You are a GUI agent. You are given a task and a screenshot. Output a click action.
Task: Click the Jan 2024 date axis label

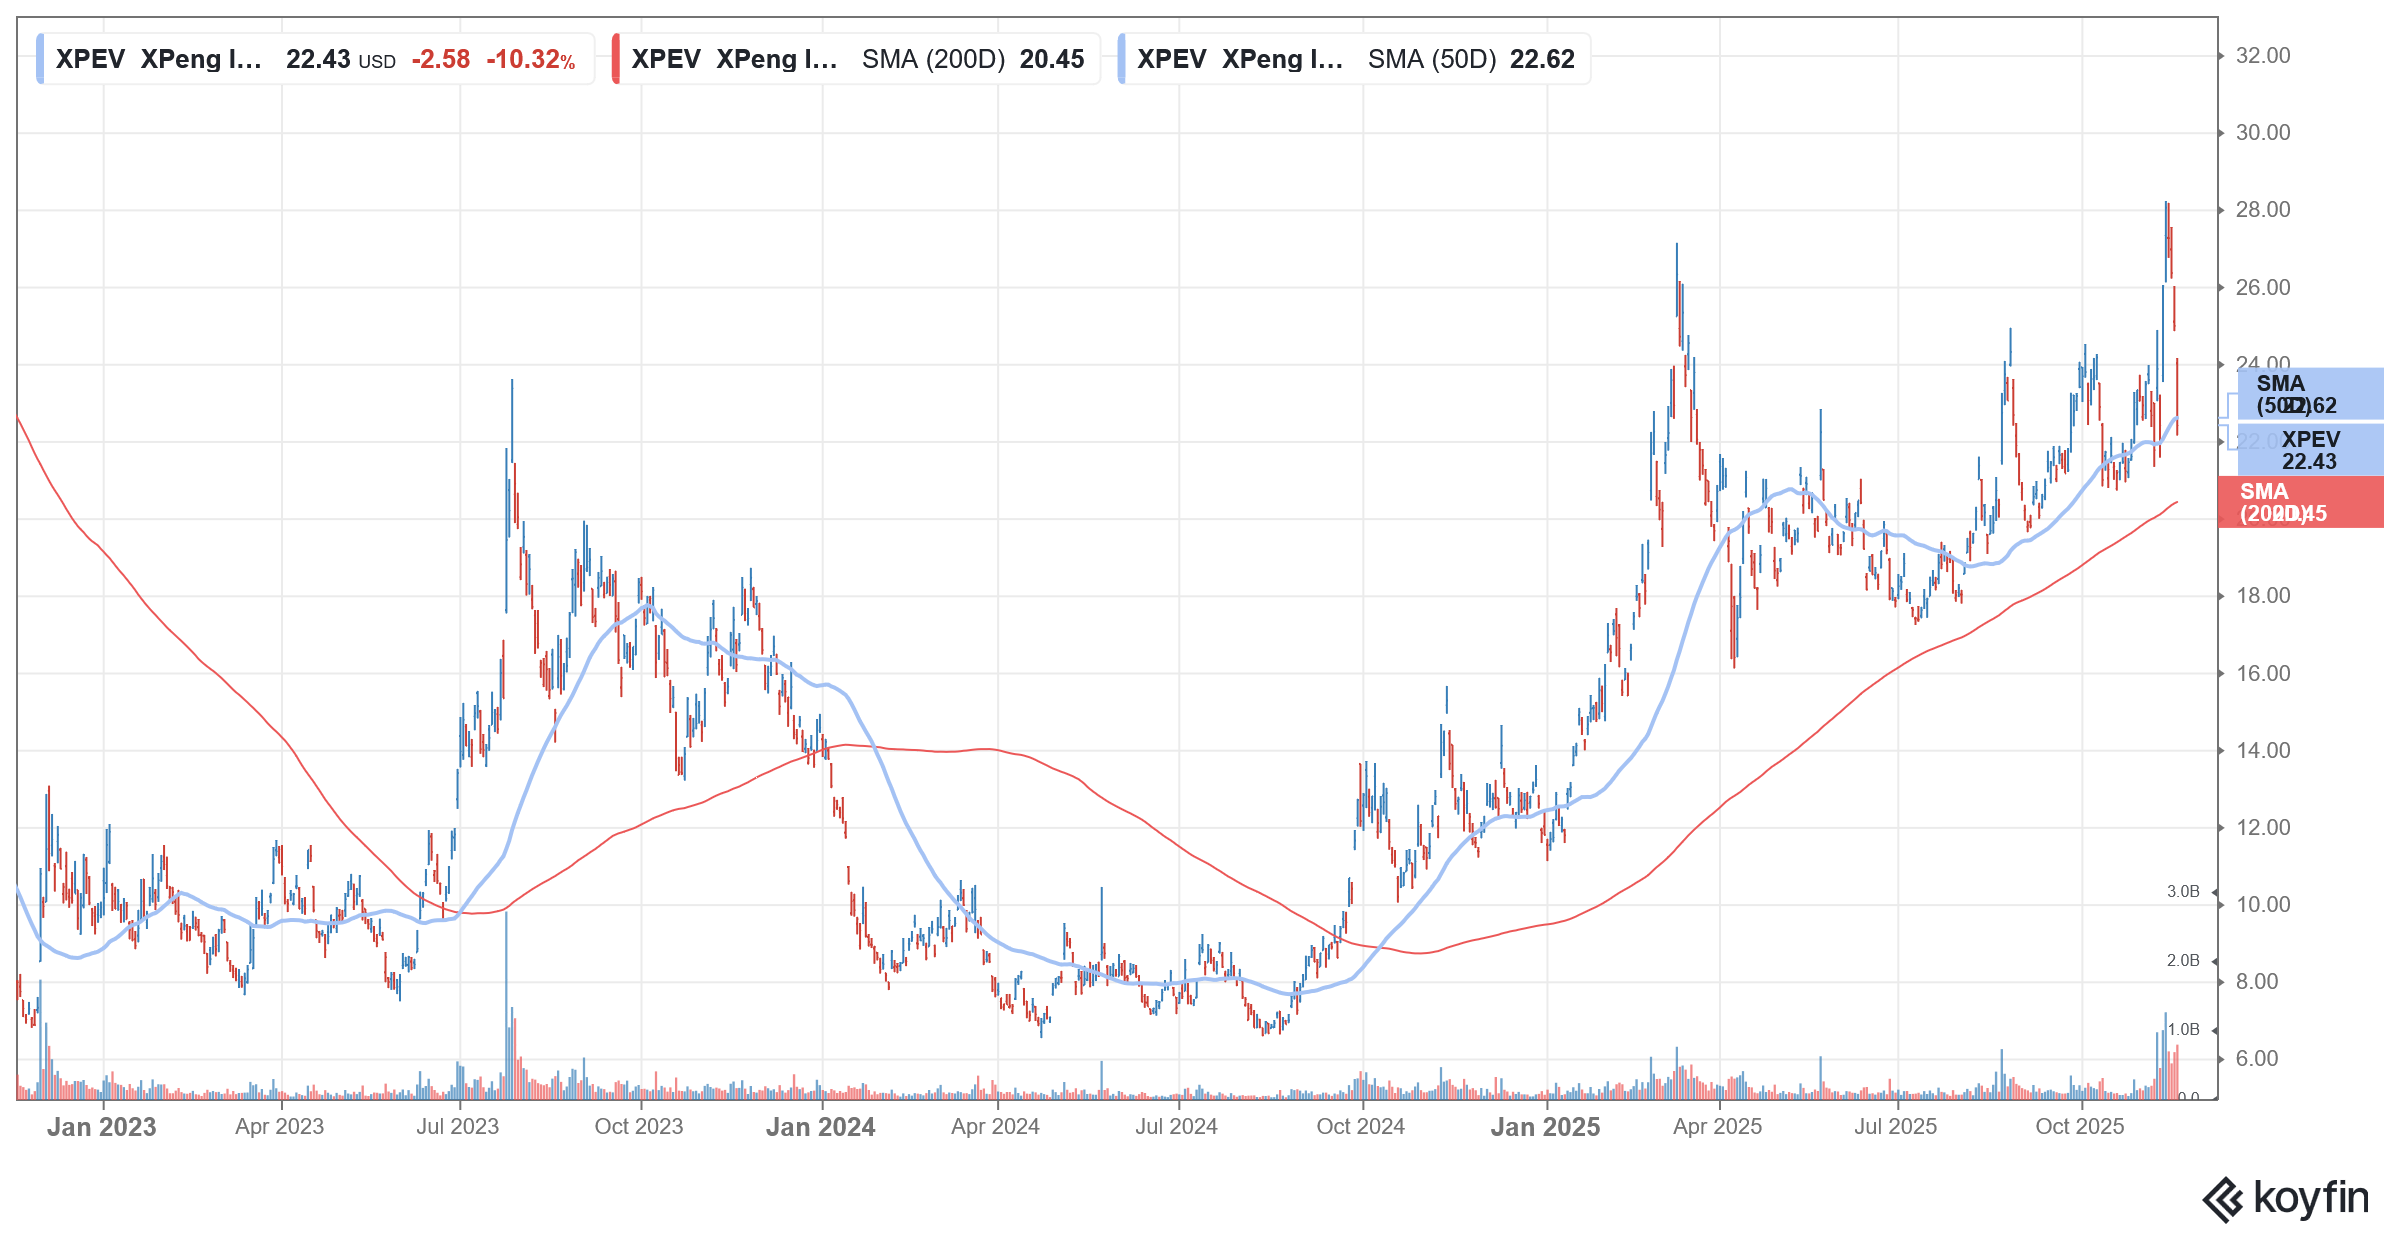[x=820, y=1127]
